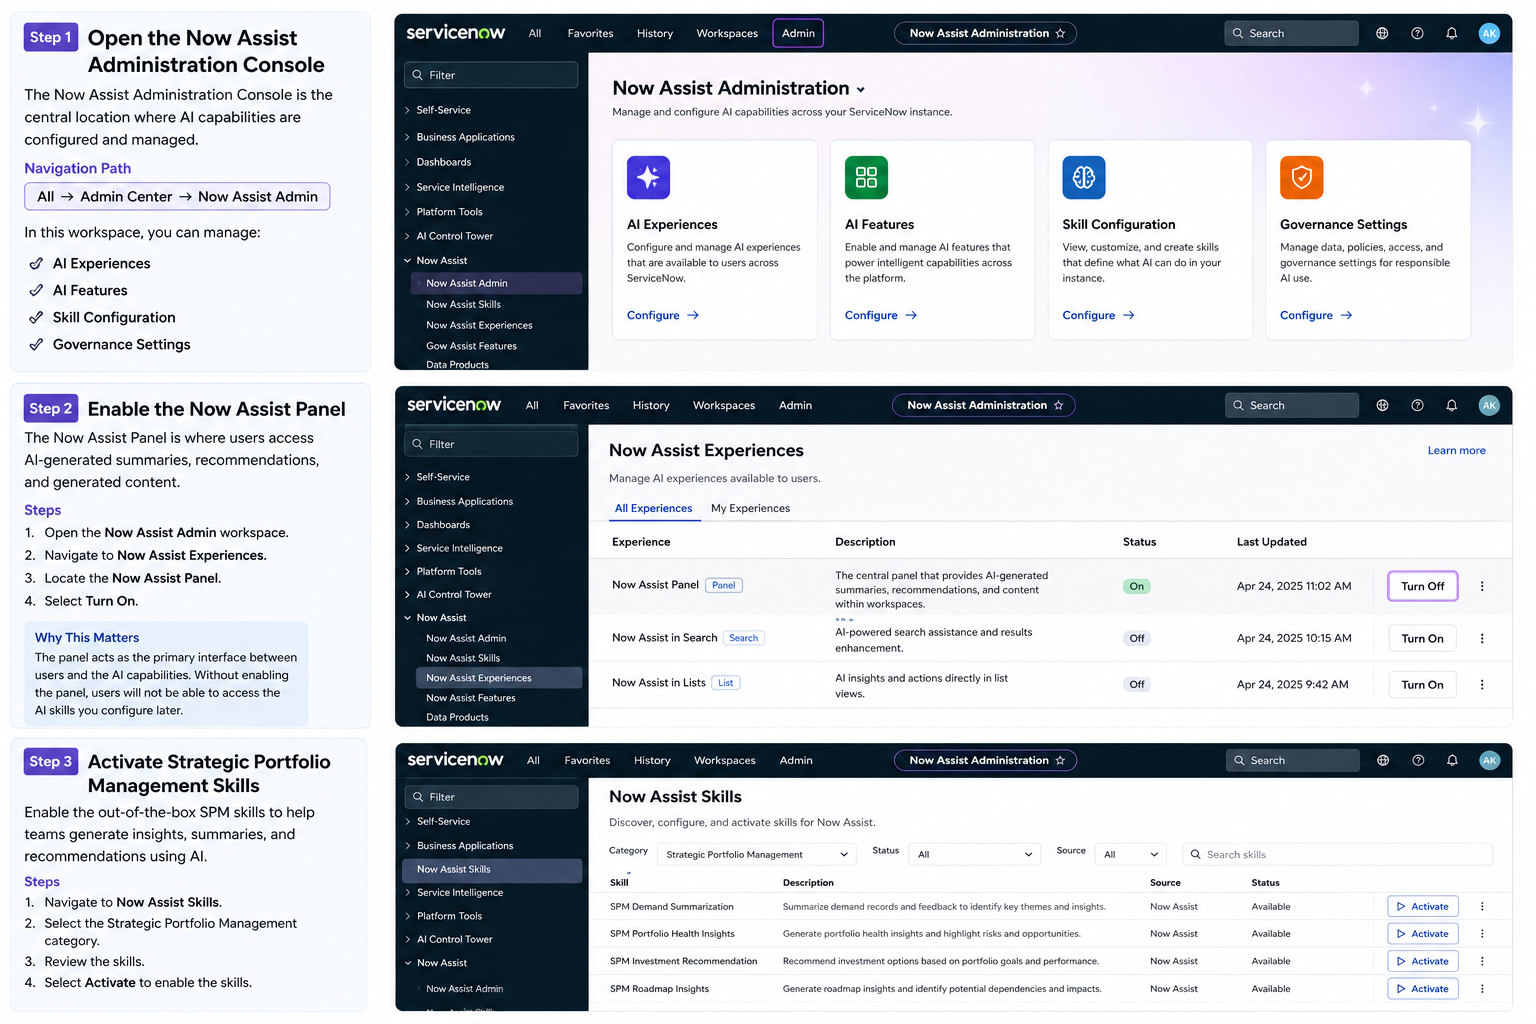Open History menu on the Experiences page header

click(651, 405)
